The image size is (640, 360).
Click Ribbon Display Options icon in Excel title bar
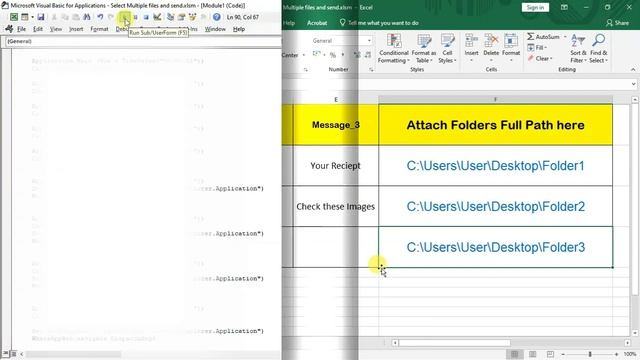pyautogui.click(x=564, y=7)
